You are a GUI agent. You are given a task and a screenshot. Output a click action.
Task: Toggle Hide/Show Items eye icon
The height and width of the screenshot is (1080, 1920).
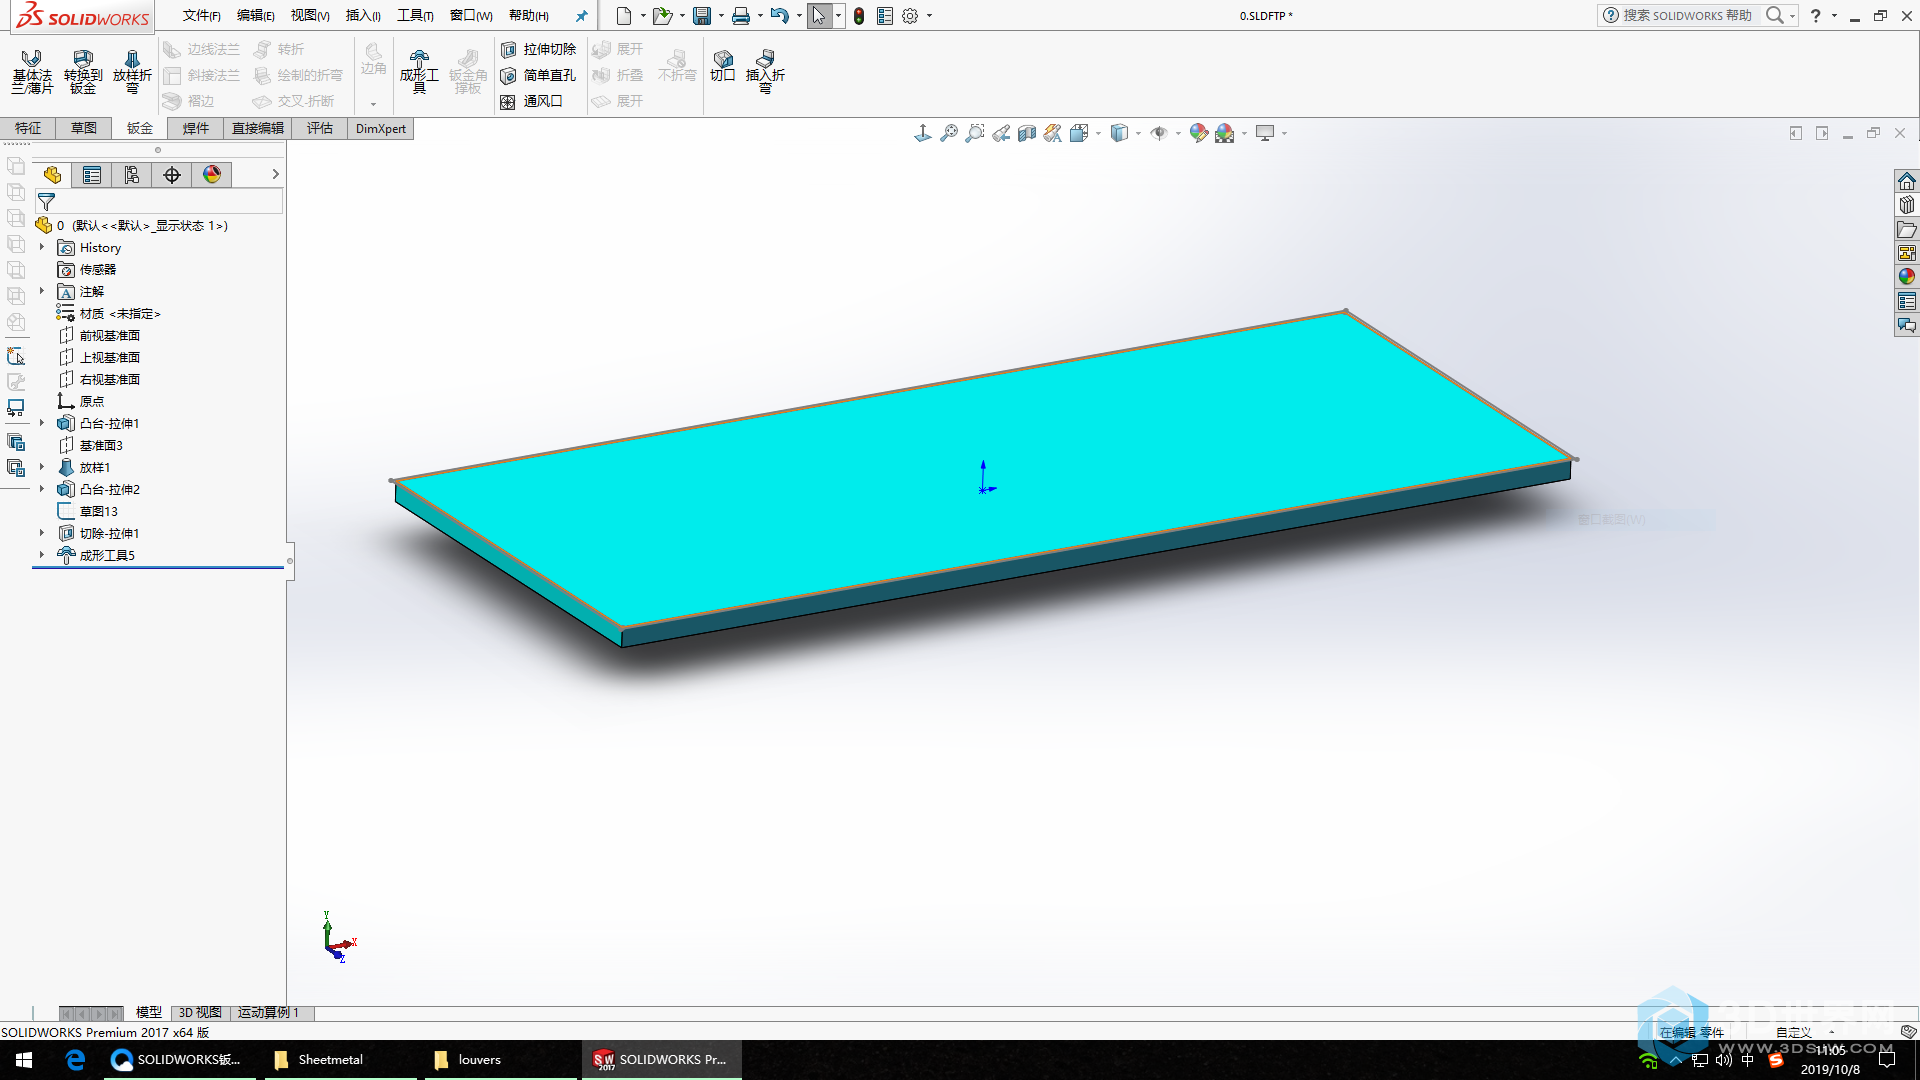[1159, 133]
